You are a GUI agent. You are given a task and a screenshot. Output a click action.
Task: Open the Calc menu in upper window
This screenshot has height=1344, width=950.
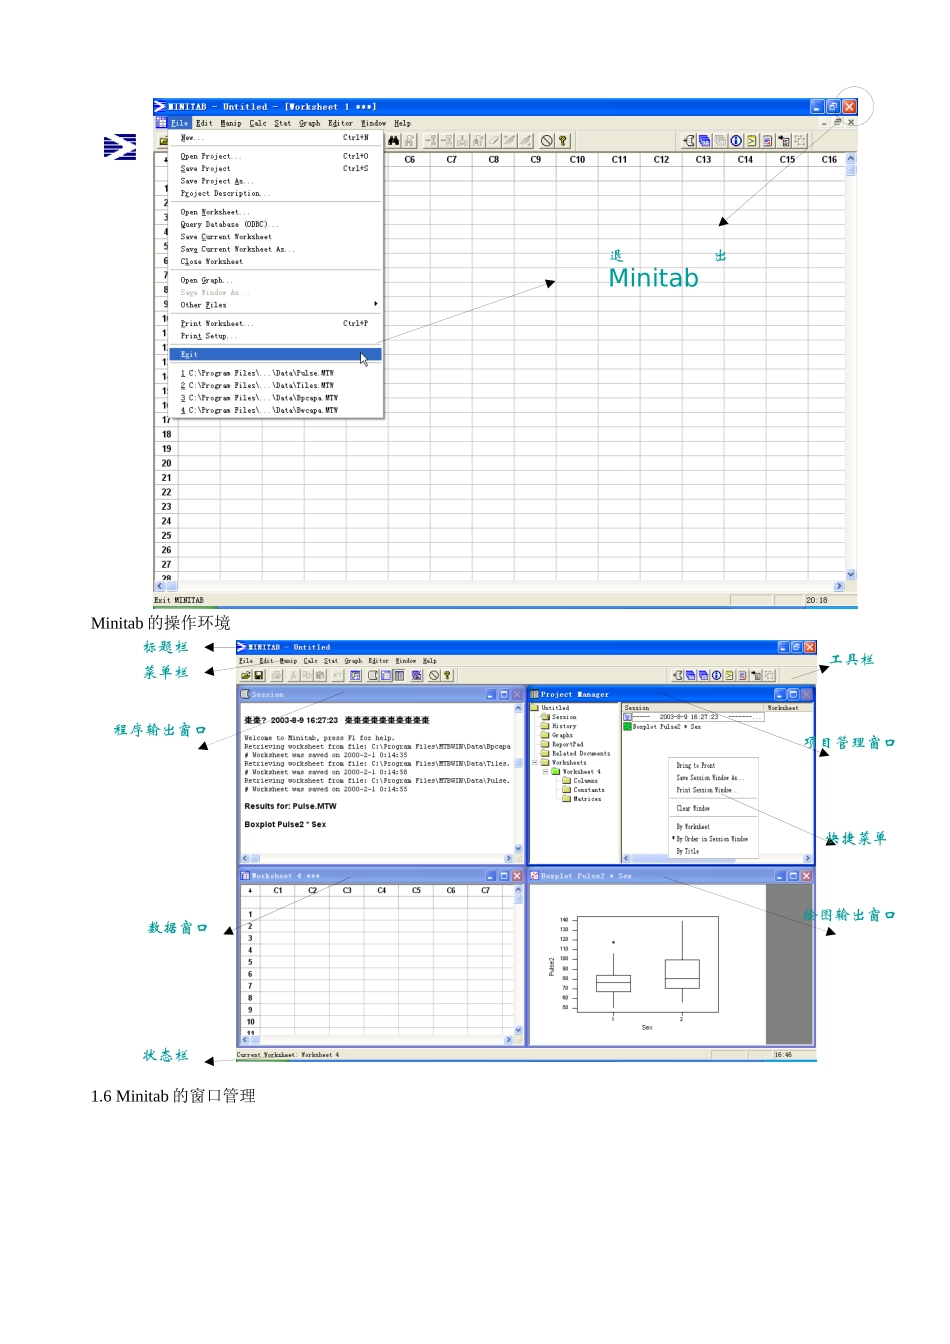(x=257, y=123)
